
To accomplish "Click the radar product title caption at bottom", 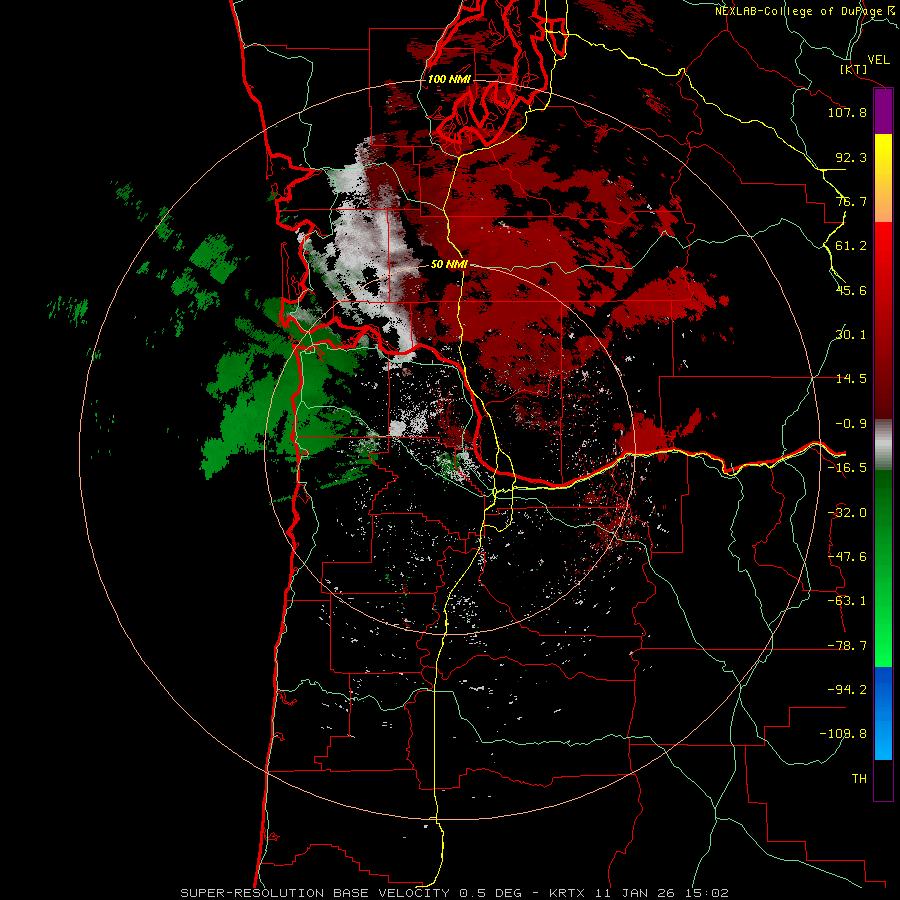I will coord(455,893).
